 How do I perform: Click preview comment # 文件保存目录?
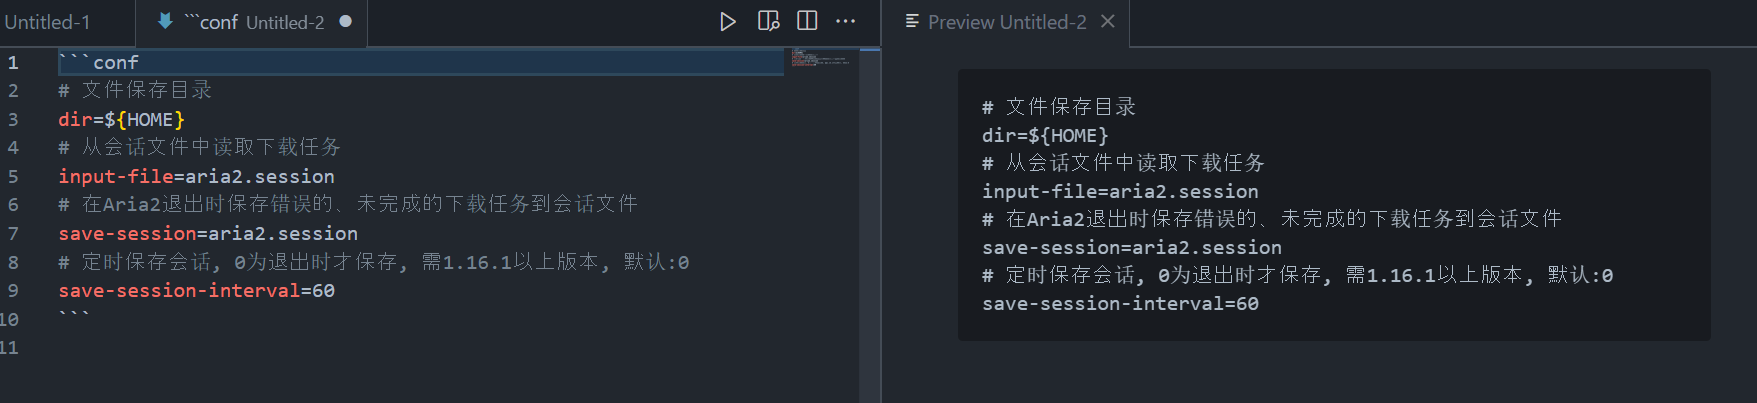1059,107
